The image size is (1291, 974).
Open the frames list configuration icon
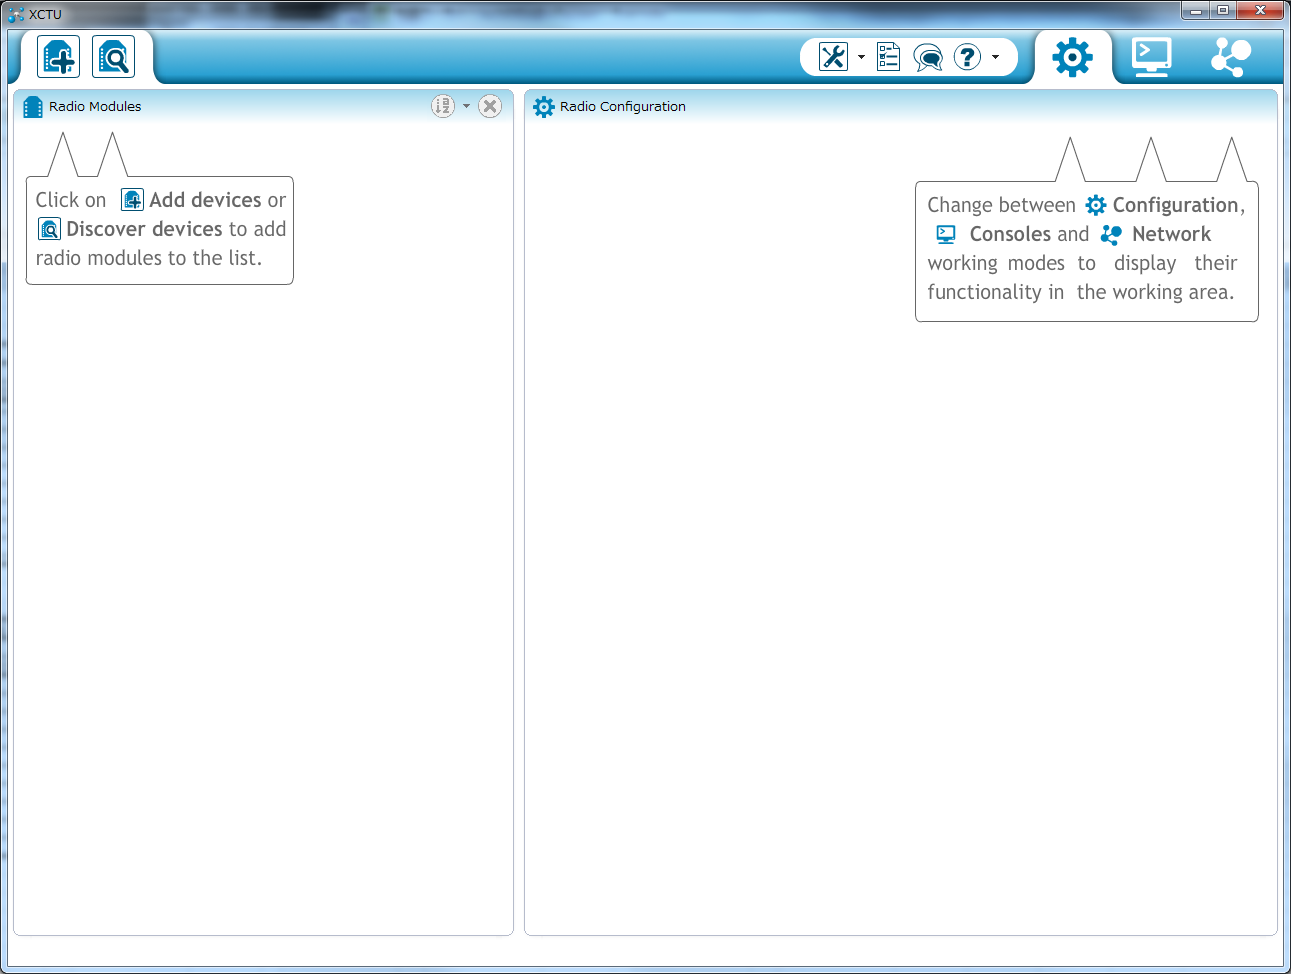point(888,57)
